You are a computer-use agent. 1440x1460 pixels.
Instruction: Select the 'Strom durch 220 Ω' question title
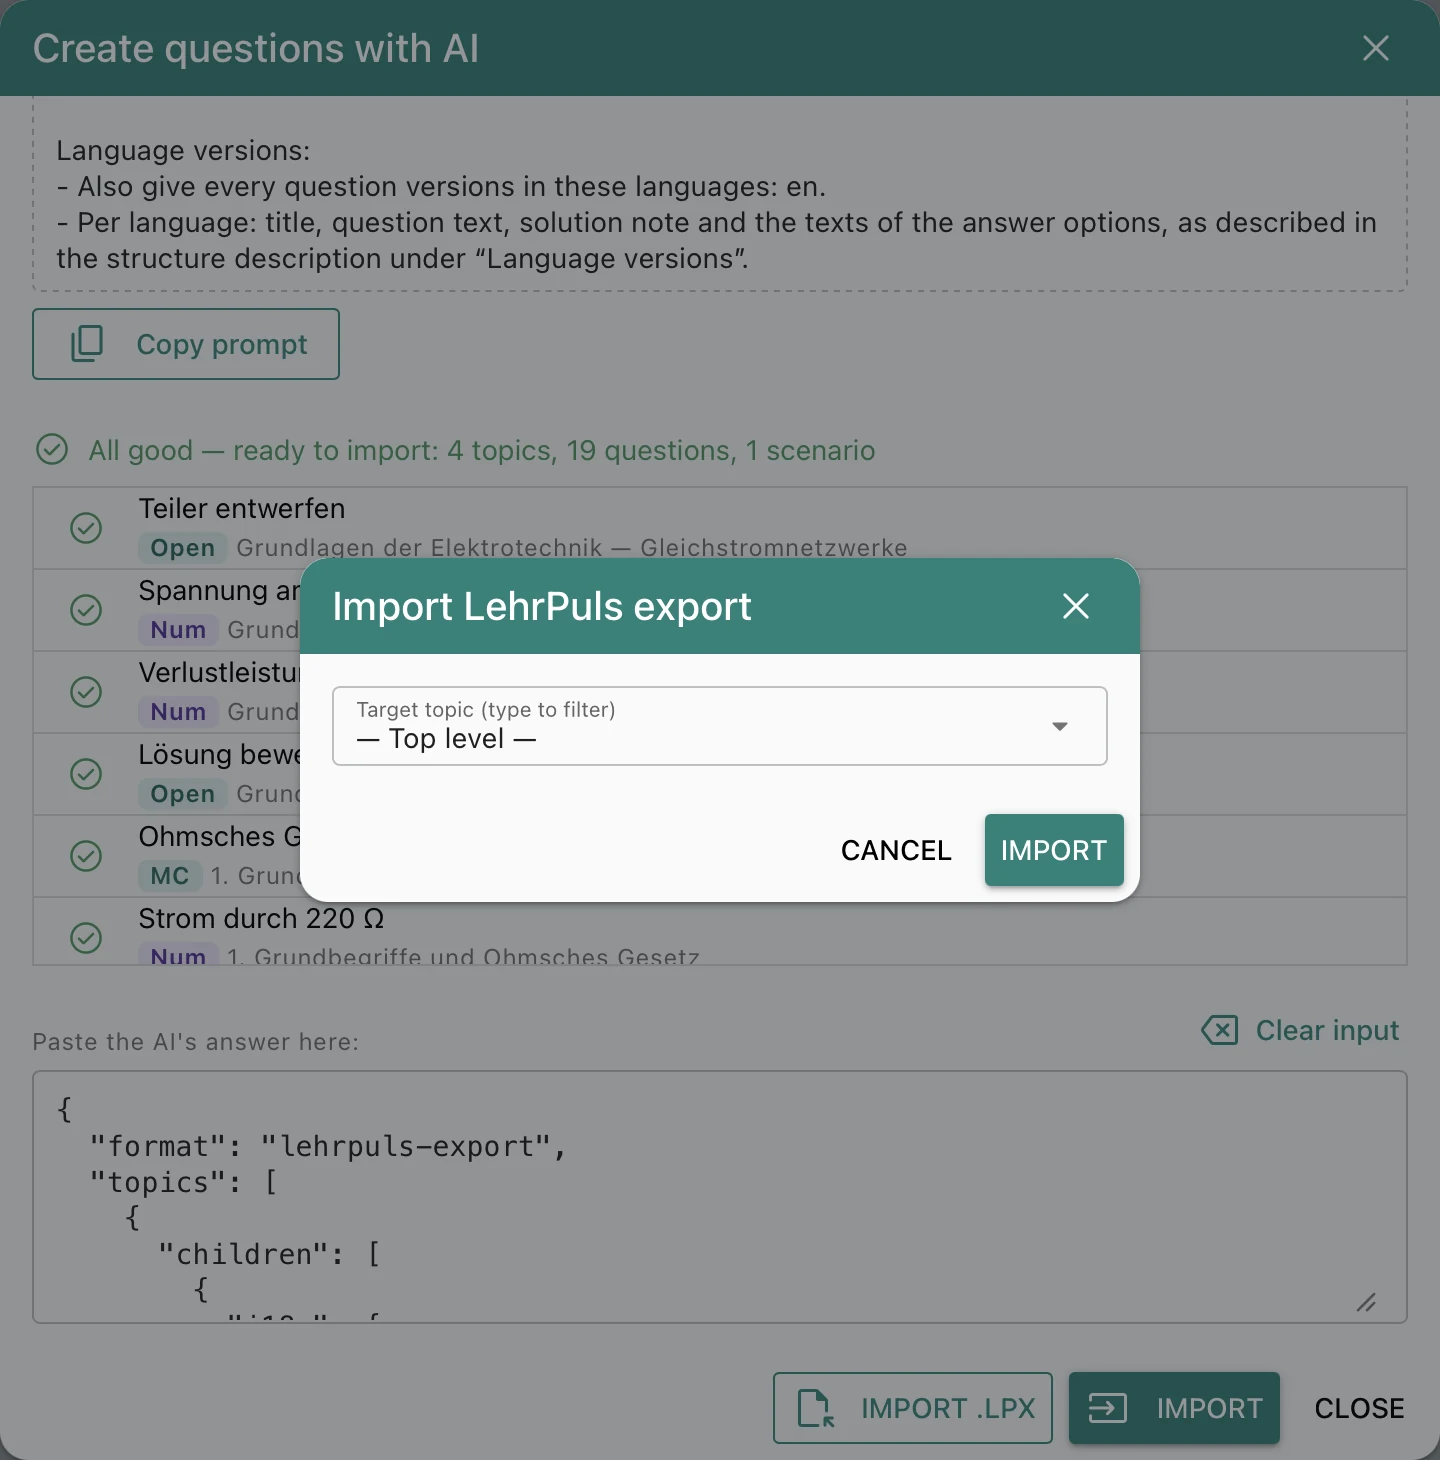point(261,918)
